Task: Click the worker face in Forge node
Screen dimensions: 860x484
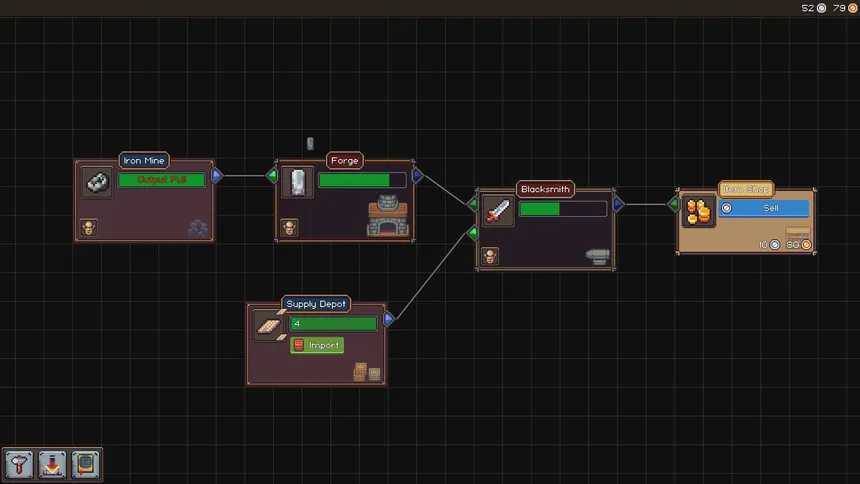Action: tap(290, 227)
